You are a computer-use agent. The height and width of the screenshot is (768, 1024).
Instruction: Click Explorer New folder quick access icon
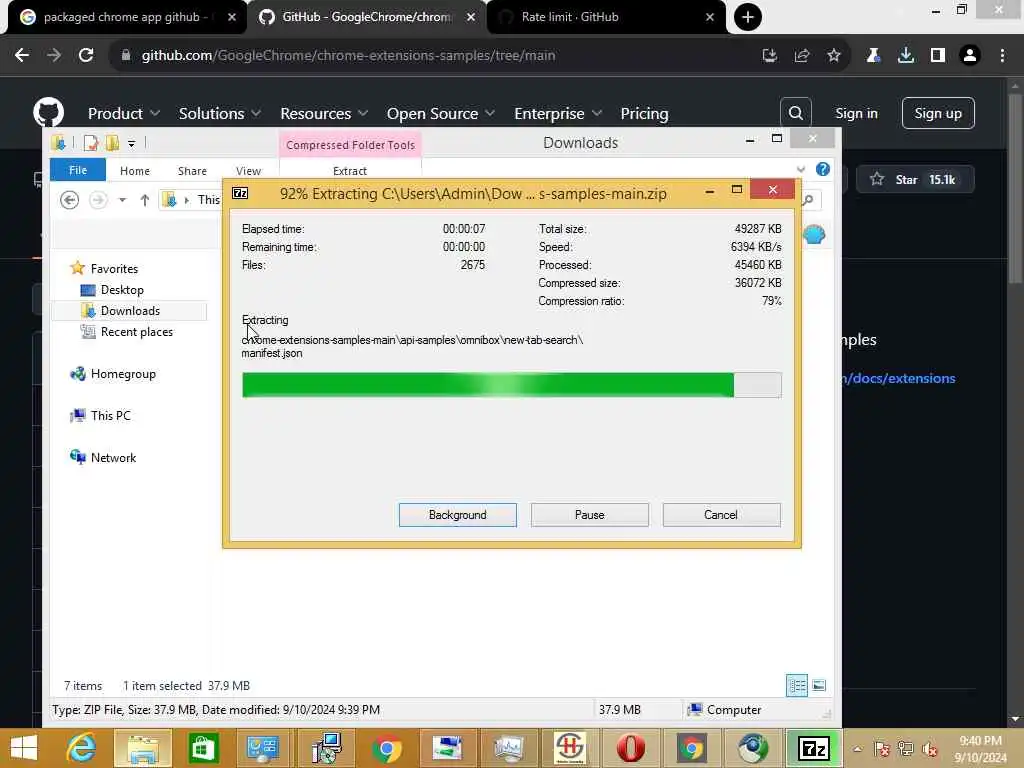(x=113, y=142)
